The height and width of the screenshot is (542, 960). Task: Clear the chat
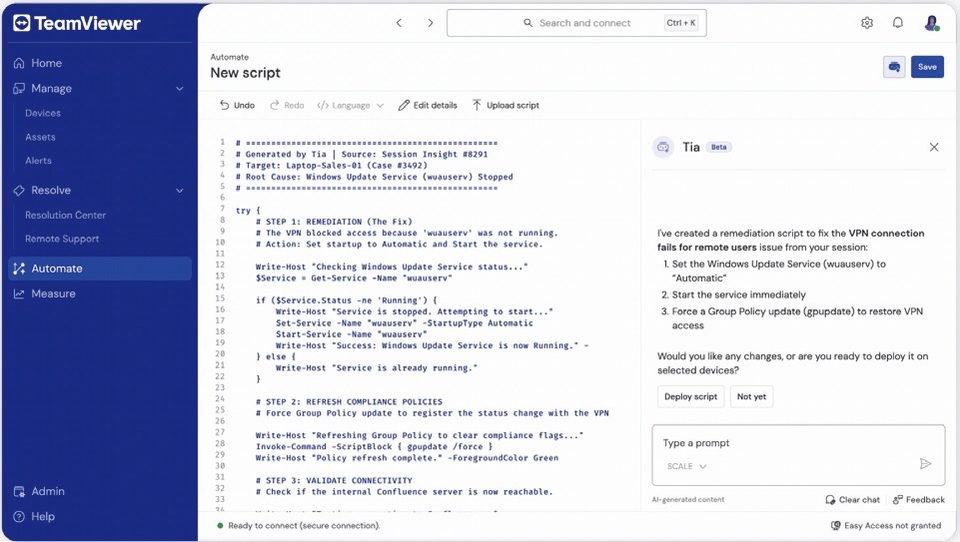coord(852,500)
